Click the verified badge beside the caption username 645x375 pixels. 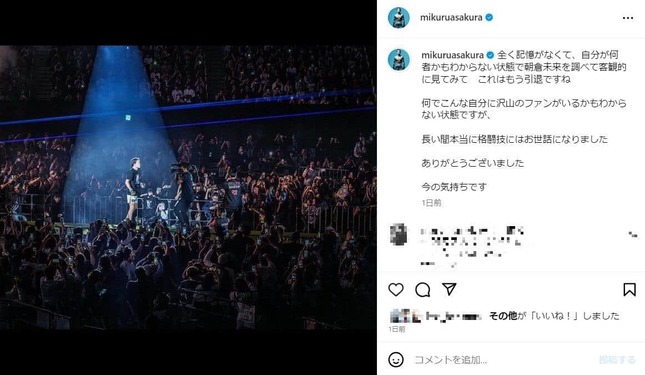[x=490, y=55]
